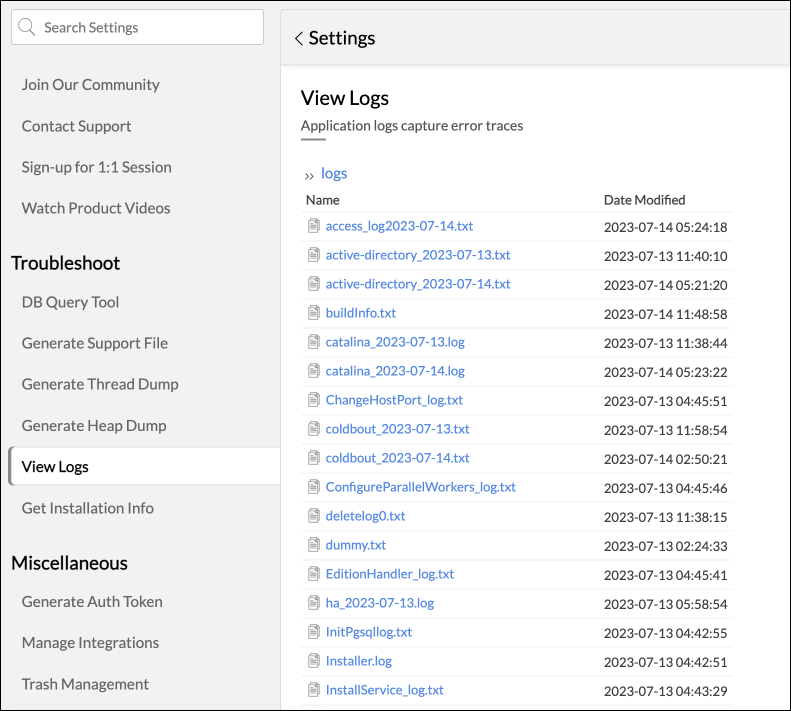Select Generate Heap Dump in the sidebar
This screenshot has width=791, height=711.
(x=94, y=426)
